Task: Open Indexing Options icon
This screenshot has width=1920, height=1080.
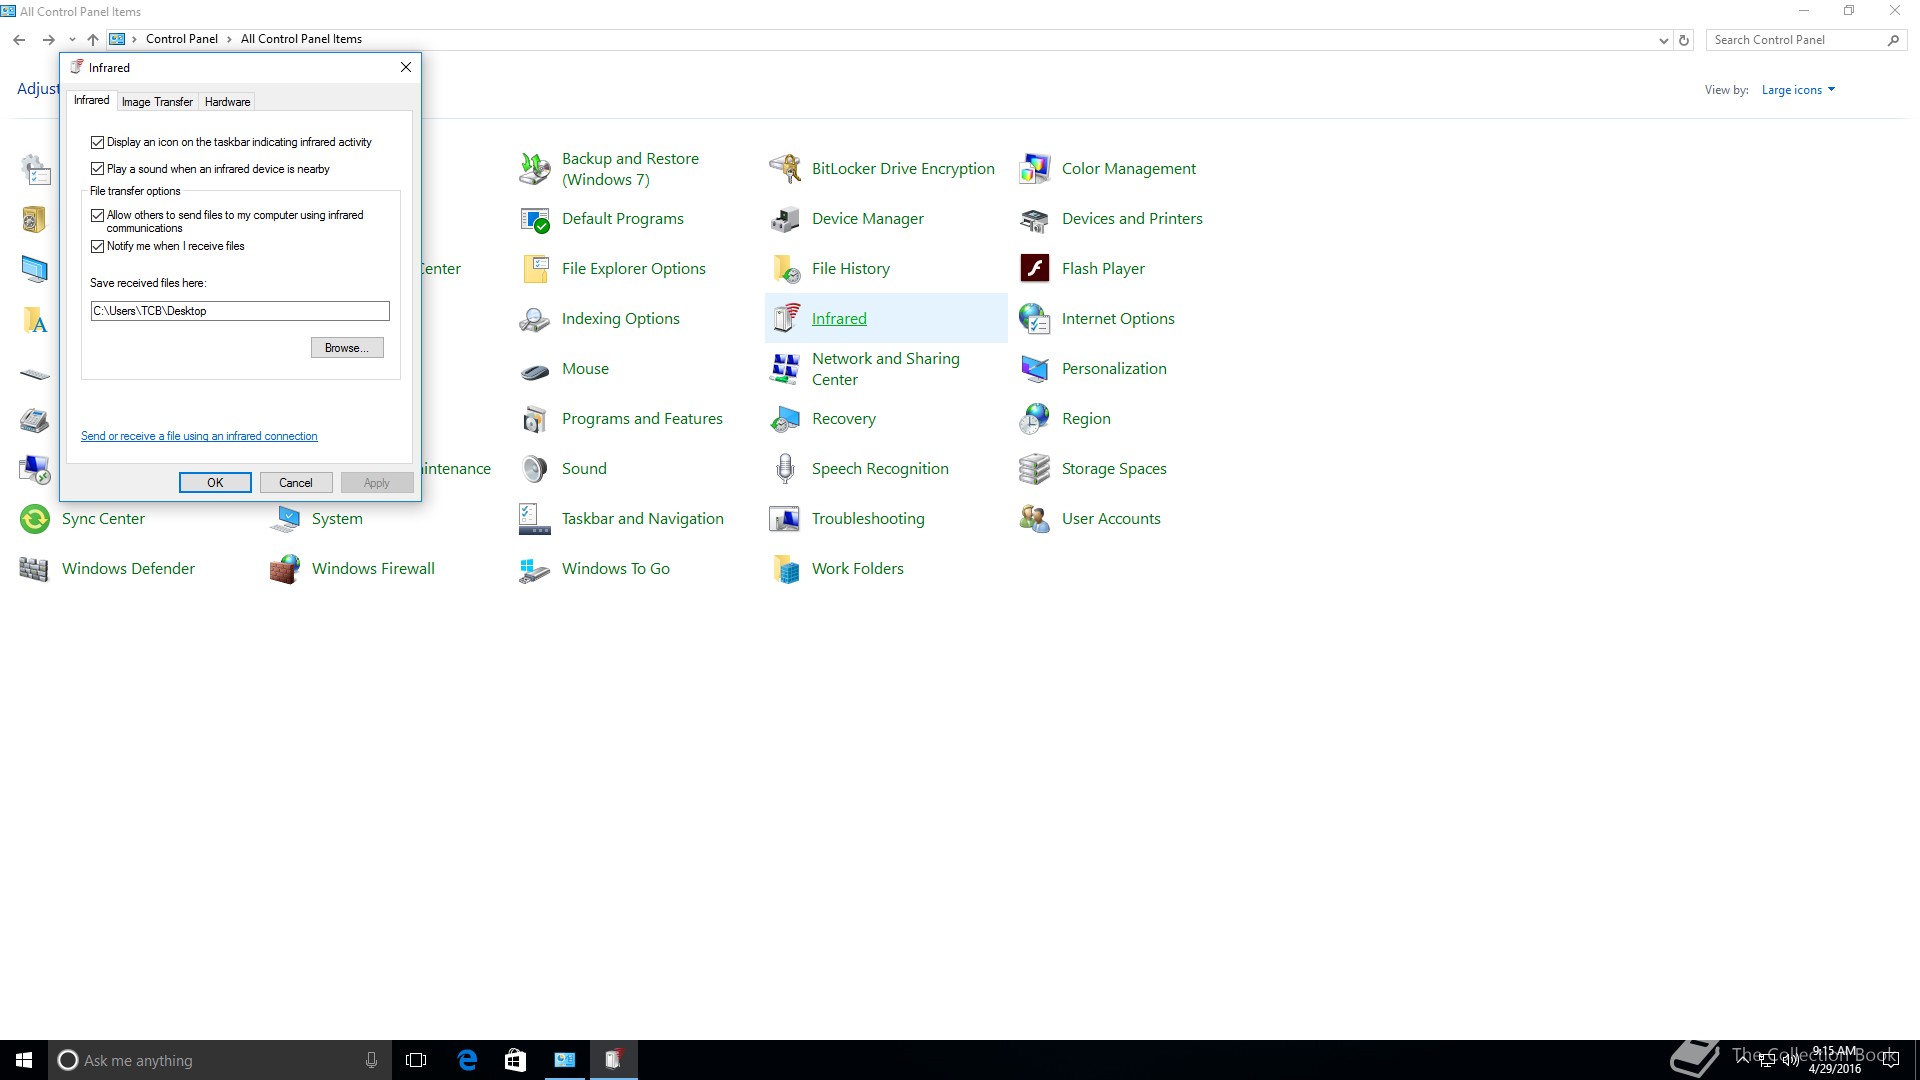Action: coord(535,319)
